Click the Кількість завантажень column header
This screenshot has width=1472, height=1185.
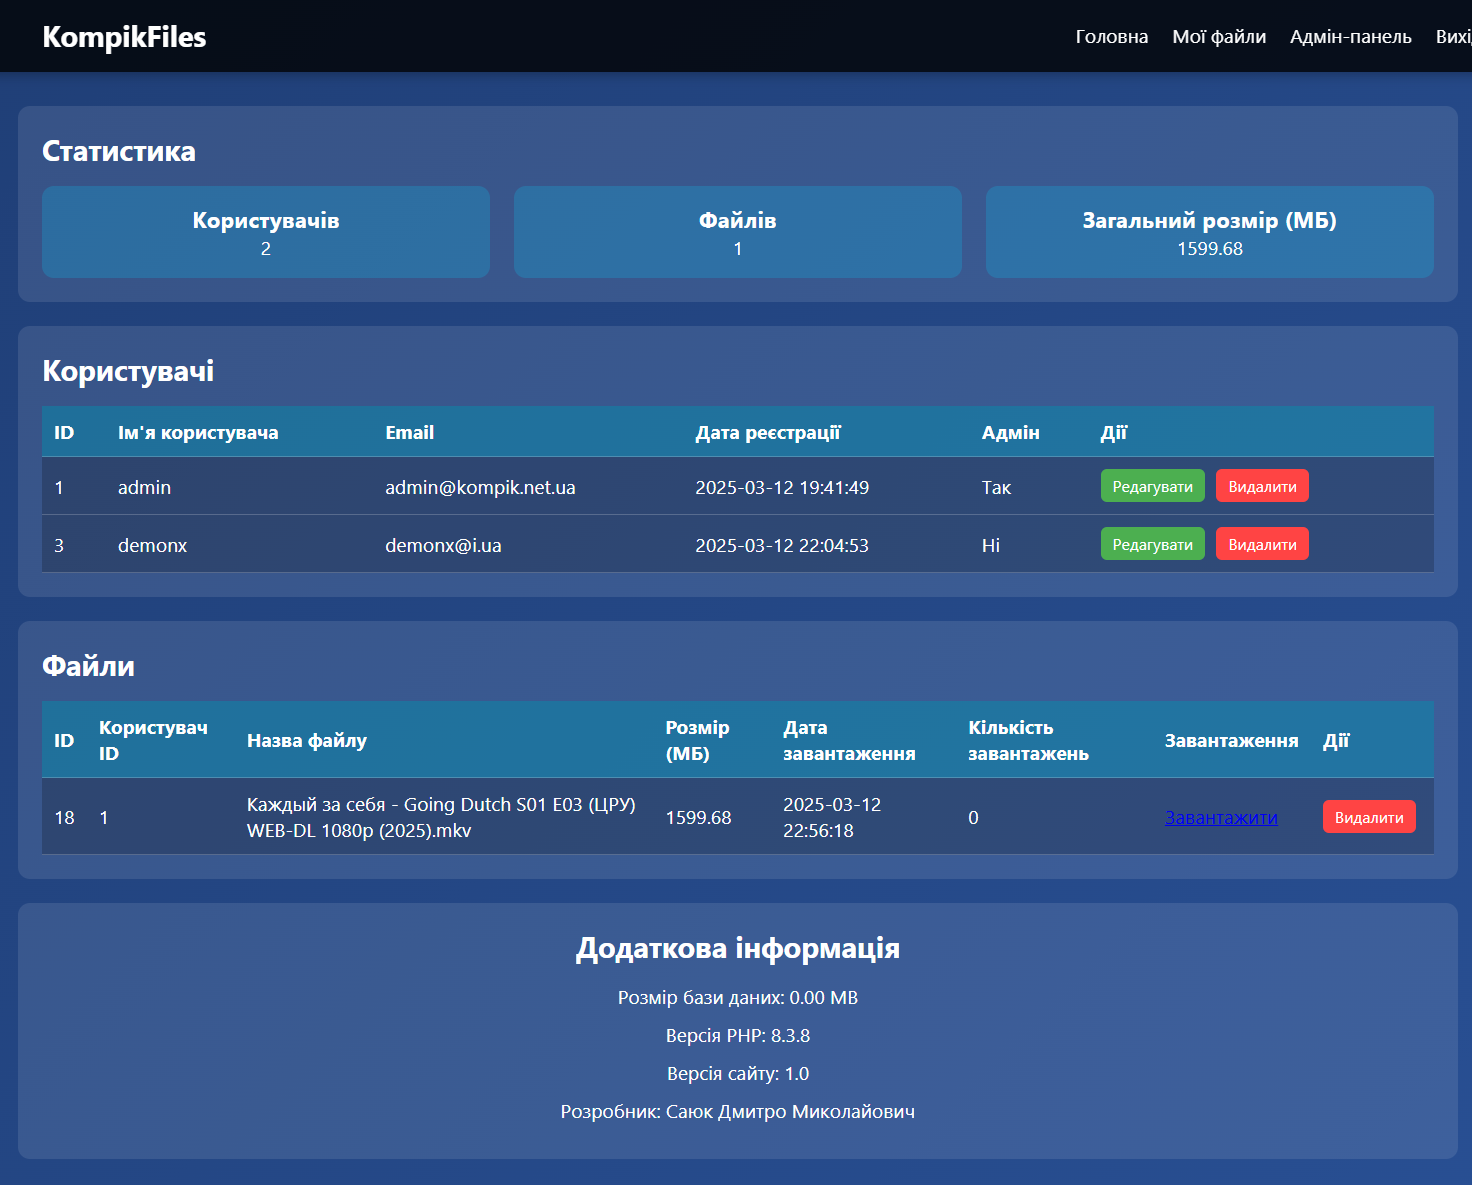pos(1028,741)
